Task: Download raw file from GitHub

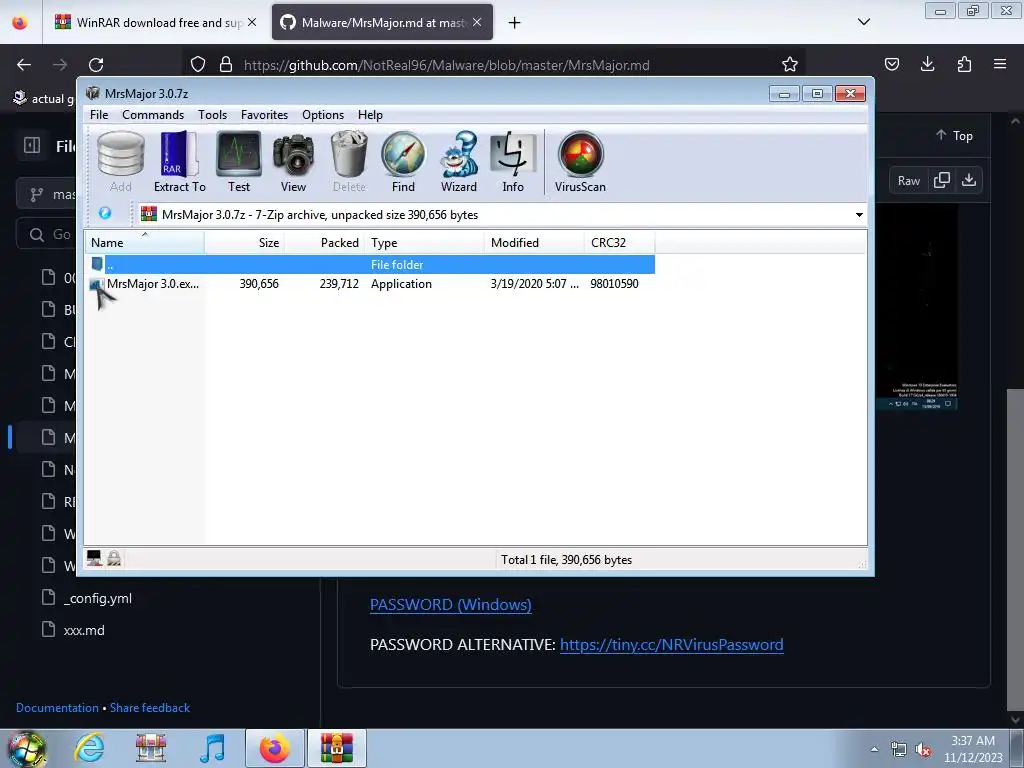Action: point(969,180)
